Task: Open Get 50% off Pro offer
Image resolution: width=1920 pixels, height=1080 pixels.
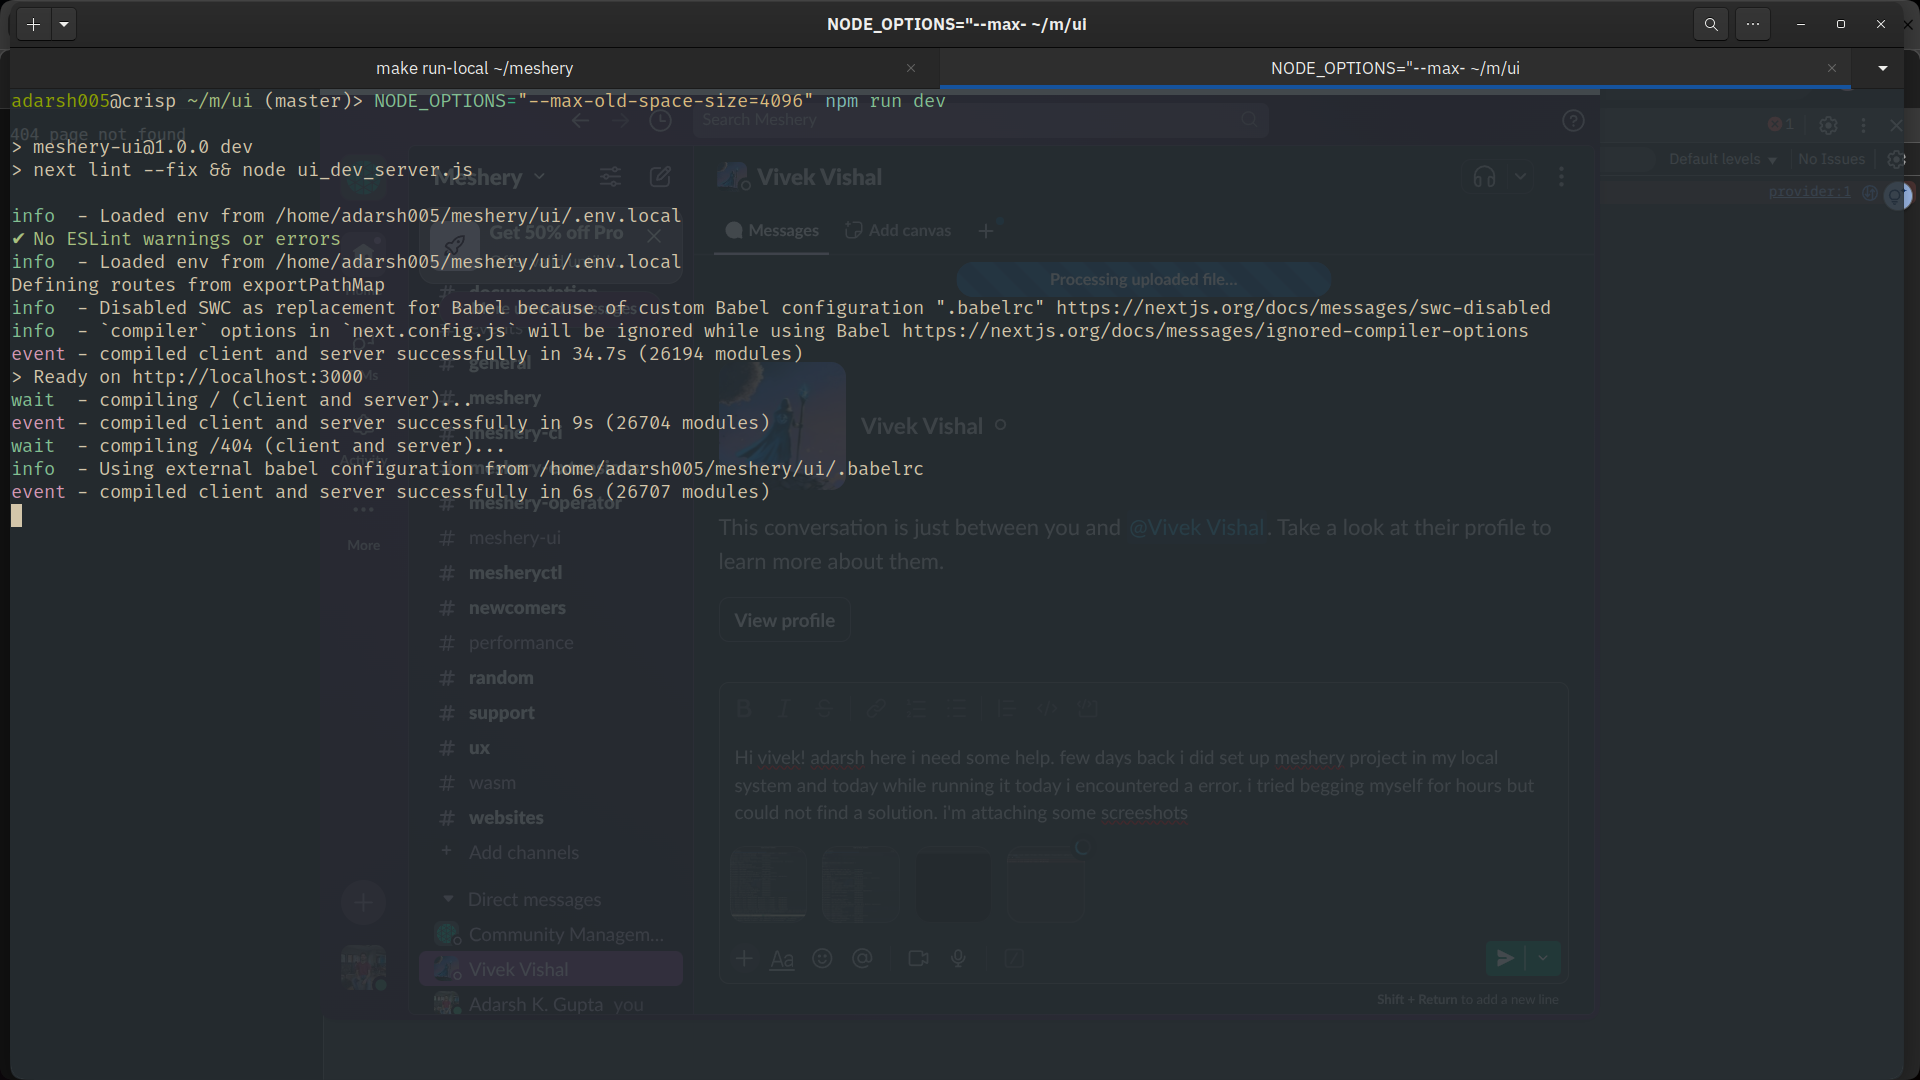Action: 556,233
